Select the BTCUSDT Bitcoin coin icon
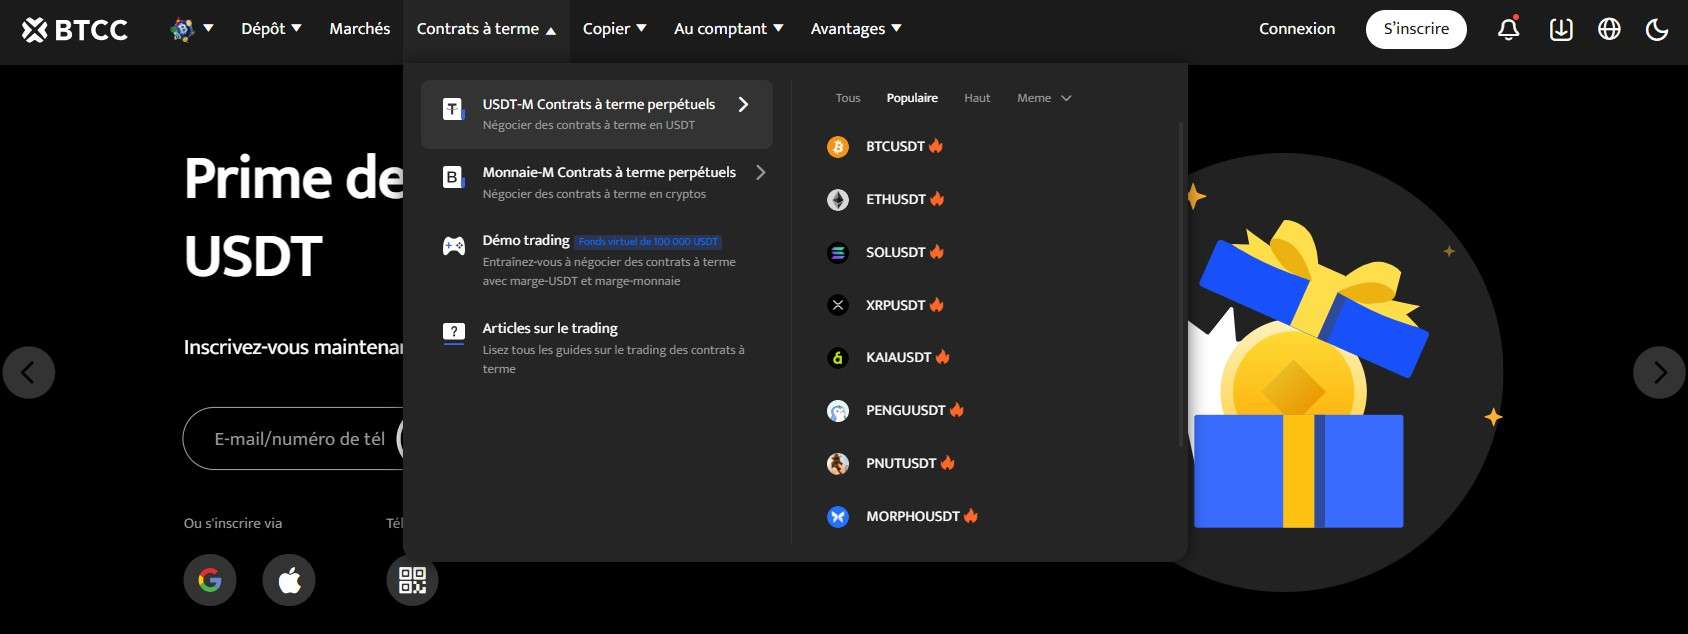Screen dimensions: 1688x634 coord(837,146)
